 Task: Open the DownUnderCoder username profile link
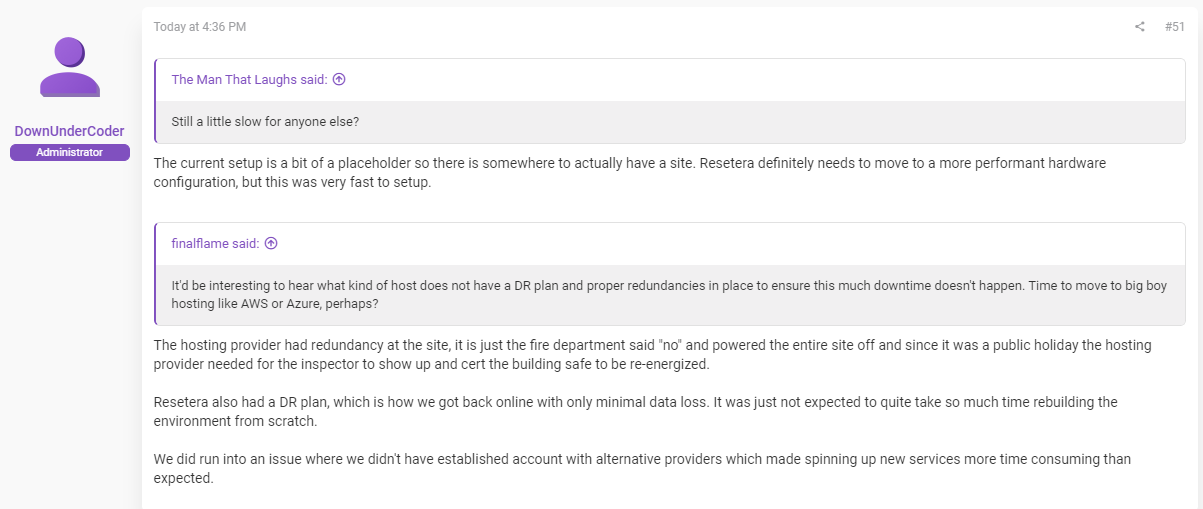70,131
